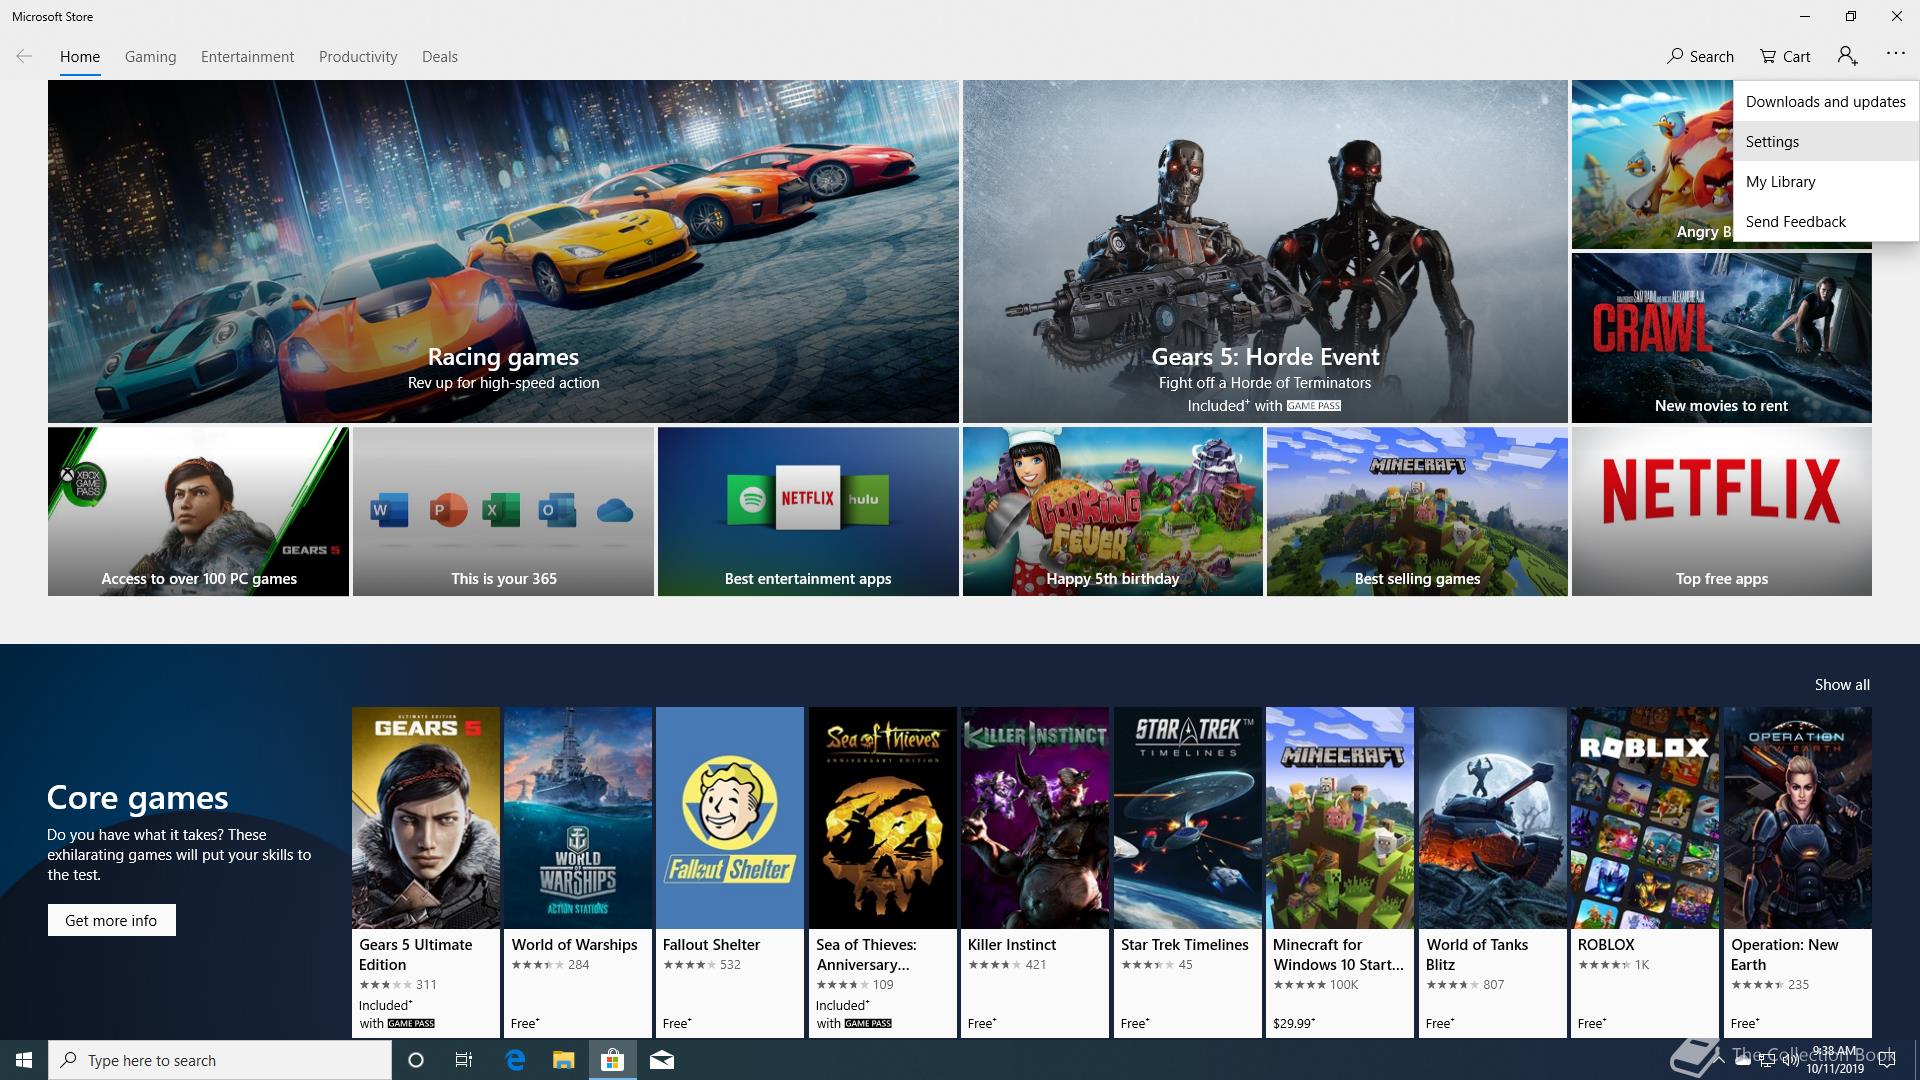Screen dimensions: 1920x1080
Task: Switch to the Gaming tab
Action: (150, 57)
